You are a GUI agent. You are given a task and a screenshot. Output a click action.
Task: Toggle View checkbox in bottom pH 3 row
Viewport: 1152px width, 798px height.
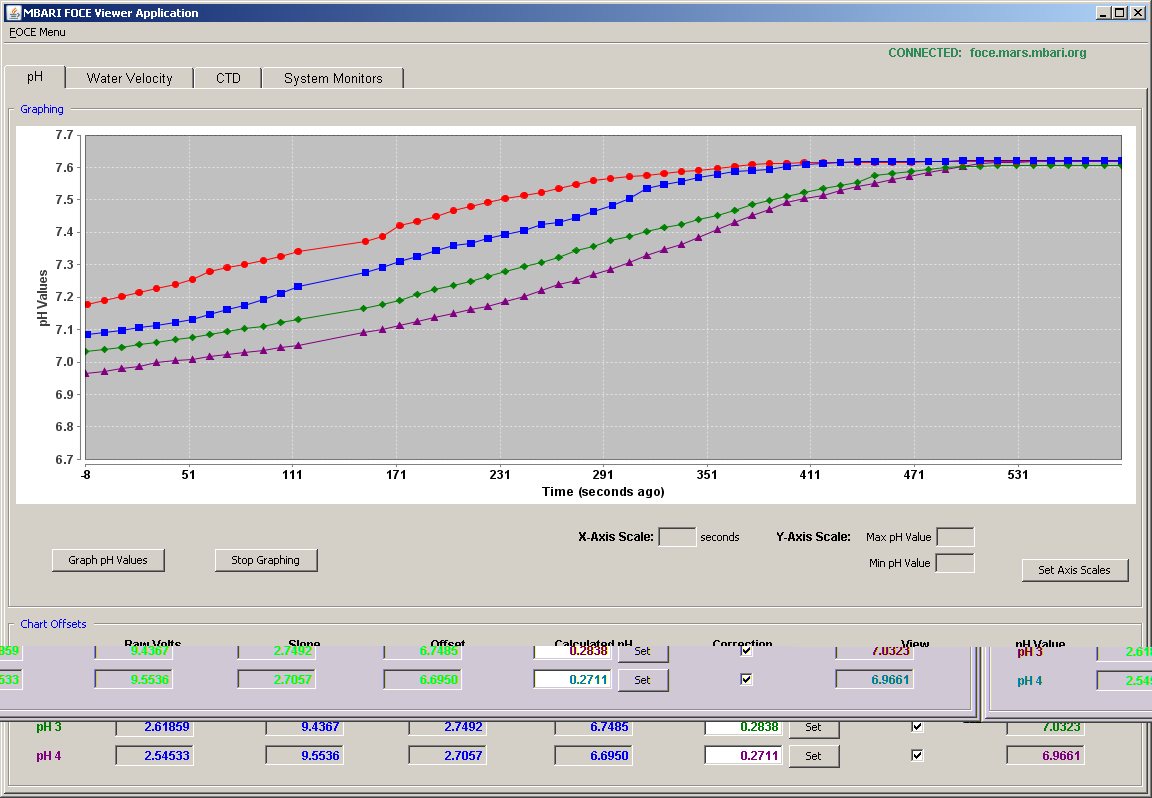point(917,727)
